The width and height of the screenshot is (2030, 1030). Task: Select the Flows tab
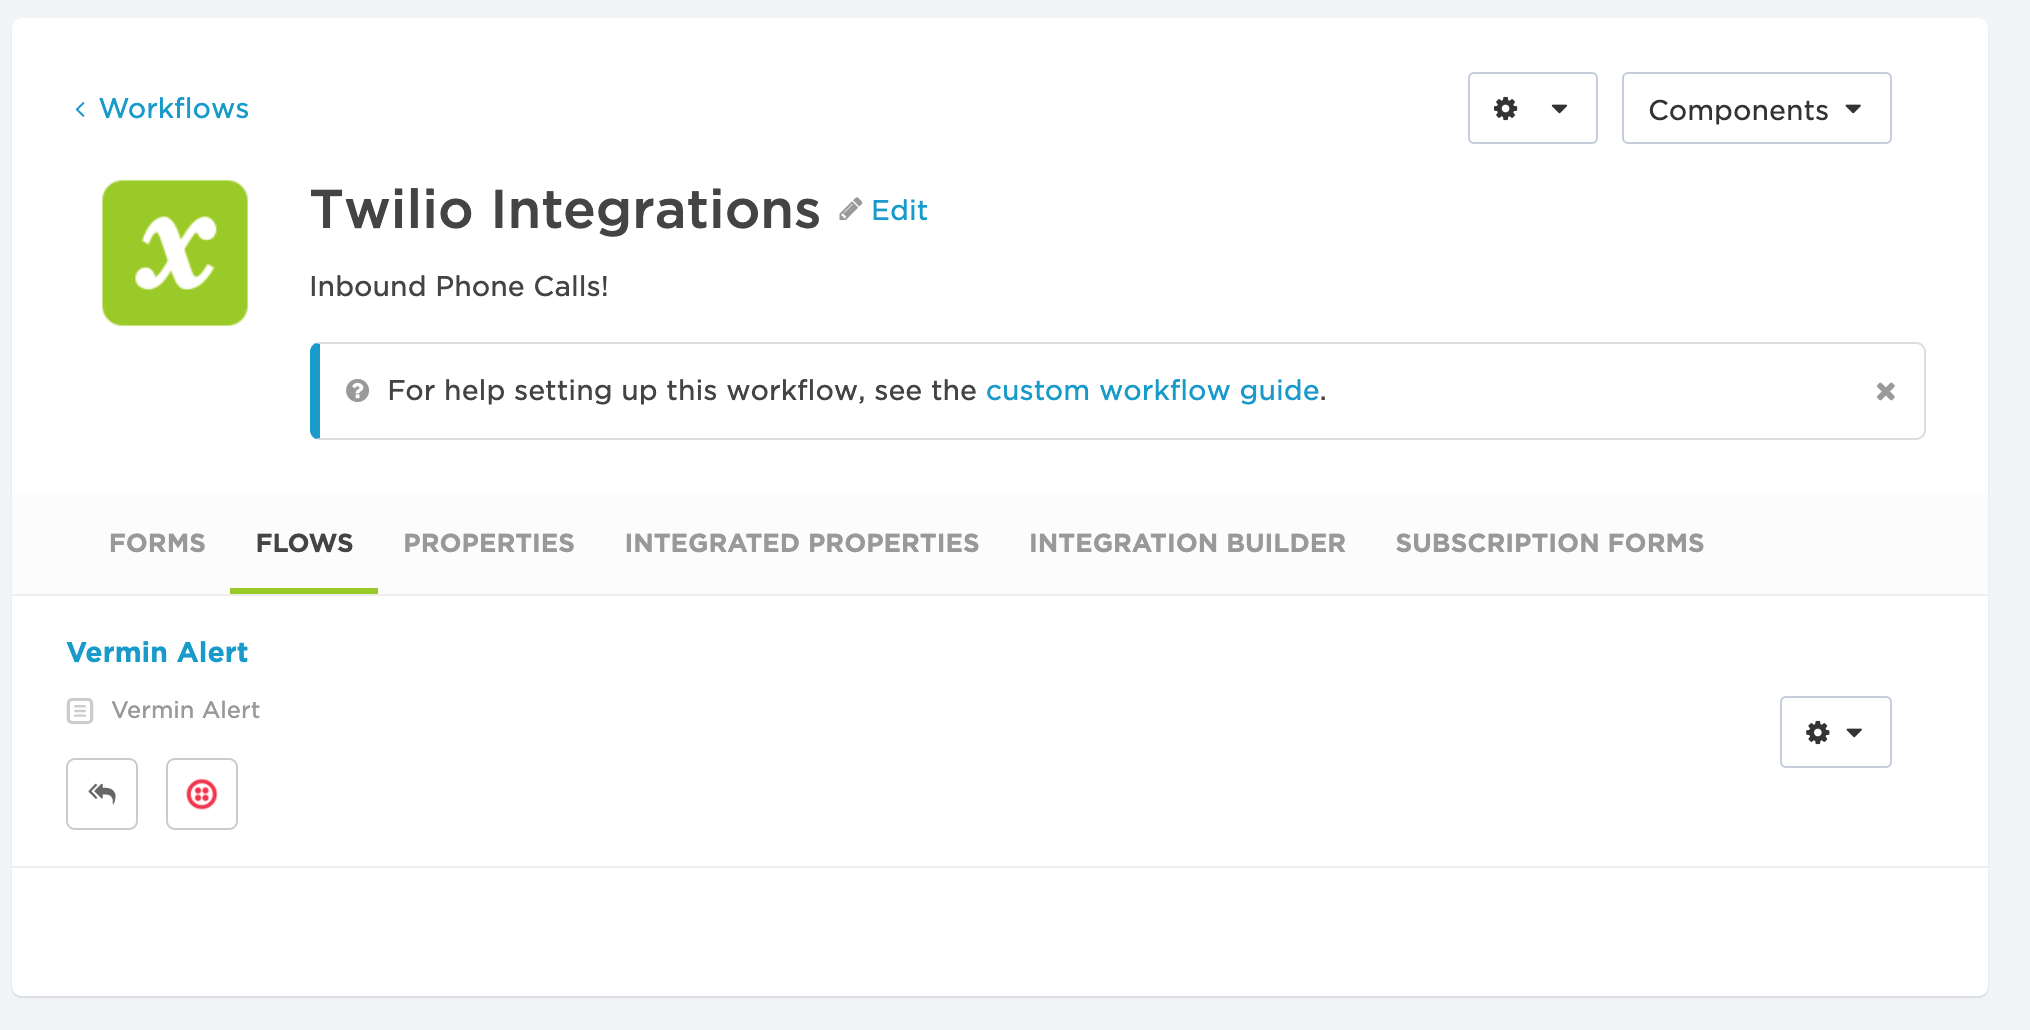pyautogui.click(x=304, y=543)
